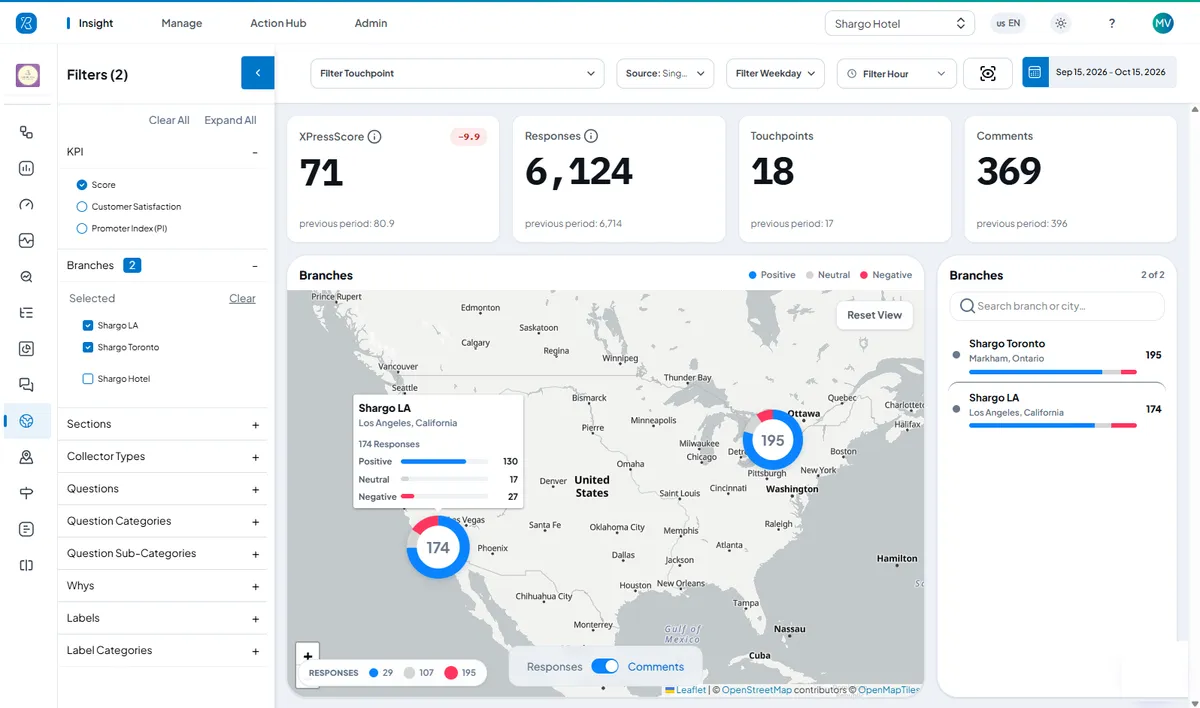This screenshot has width=1200, height=708.
Task: Open the us EN language selector
Action: 1008,23
